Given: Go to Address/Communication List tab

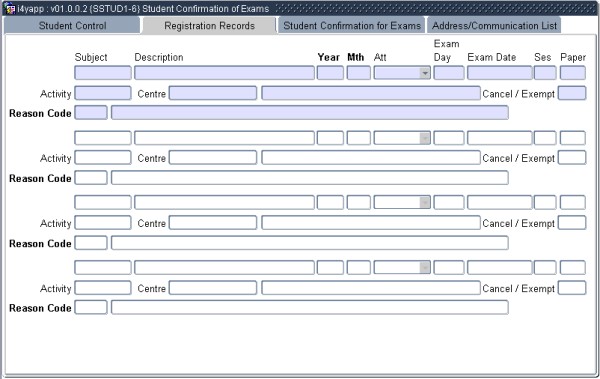Looking at the screenshot, I should click(x=494, y=26).
